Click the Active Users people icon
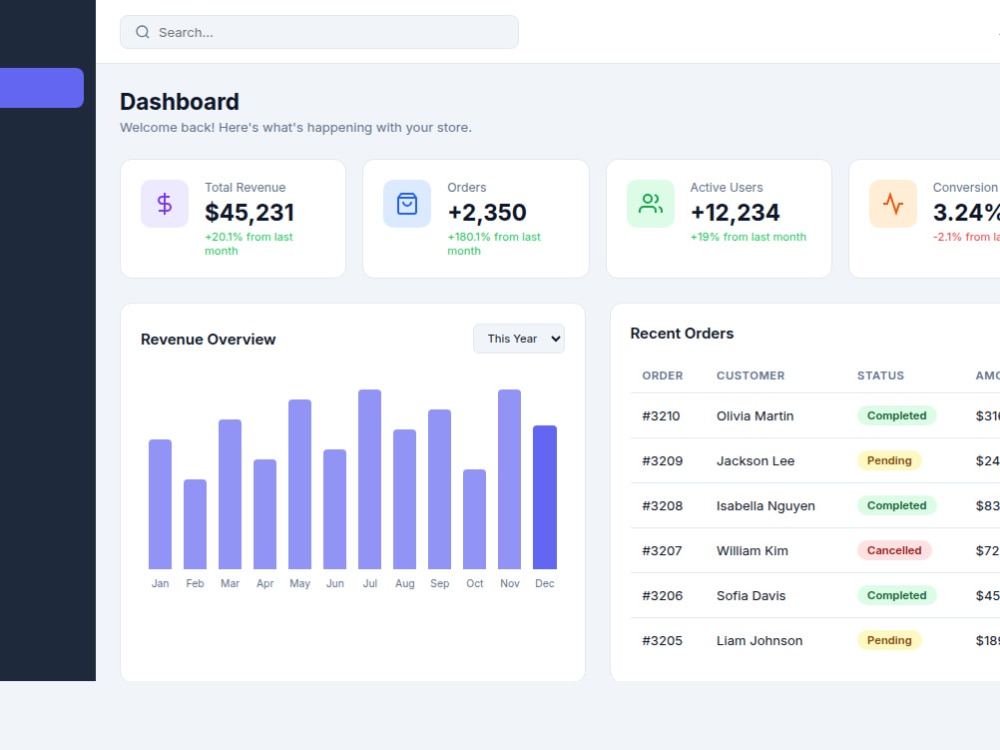 650,203
